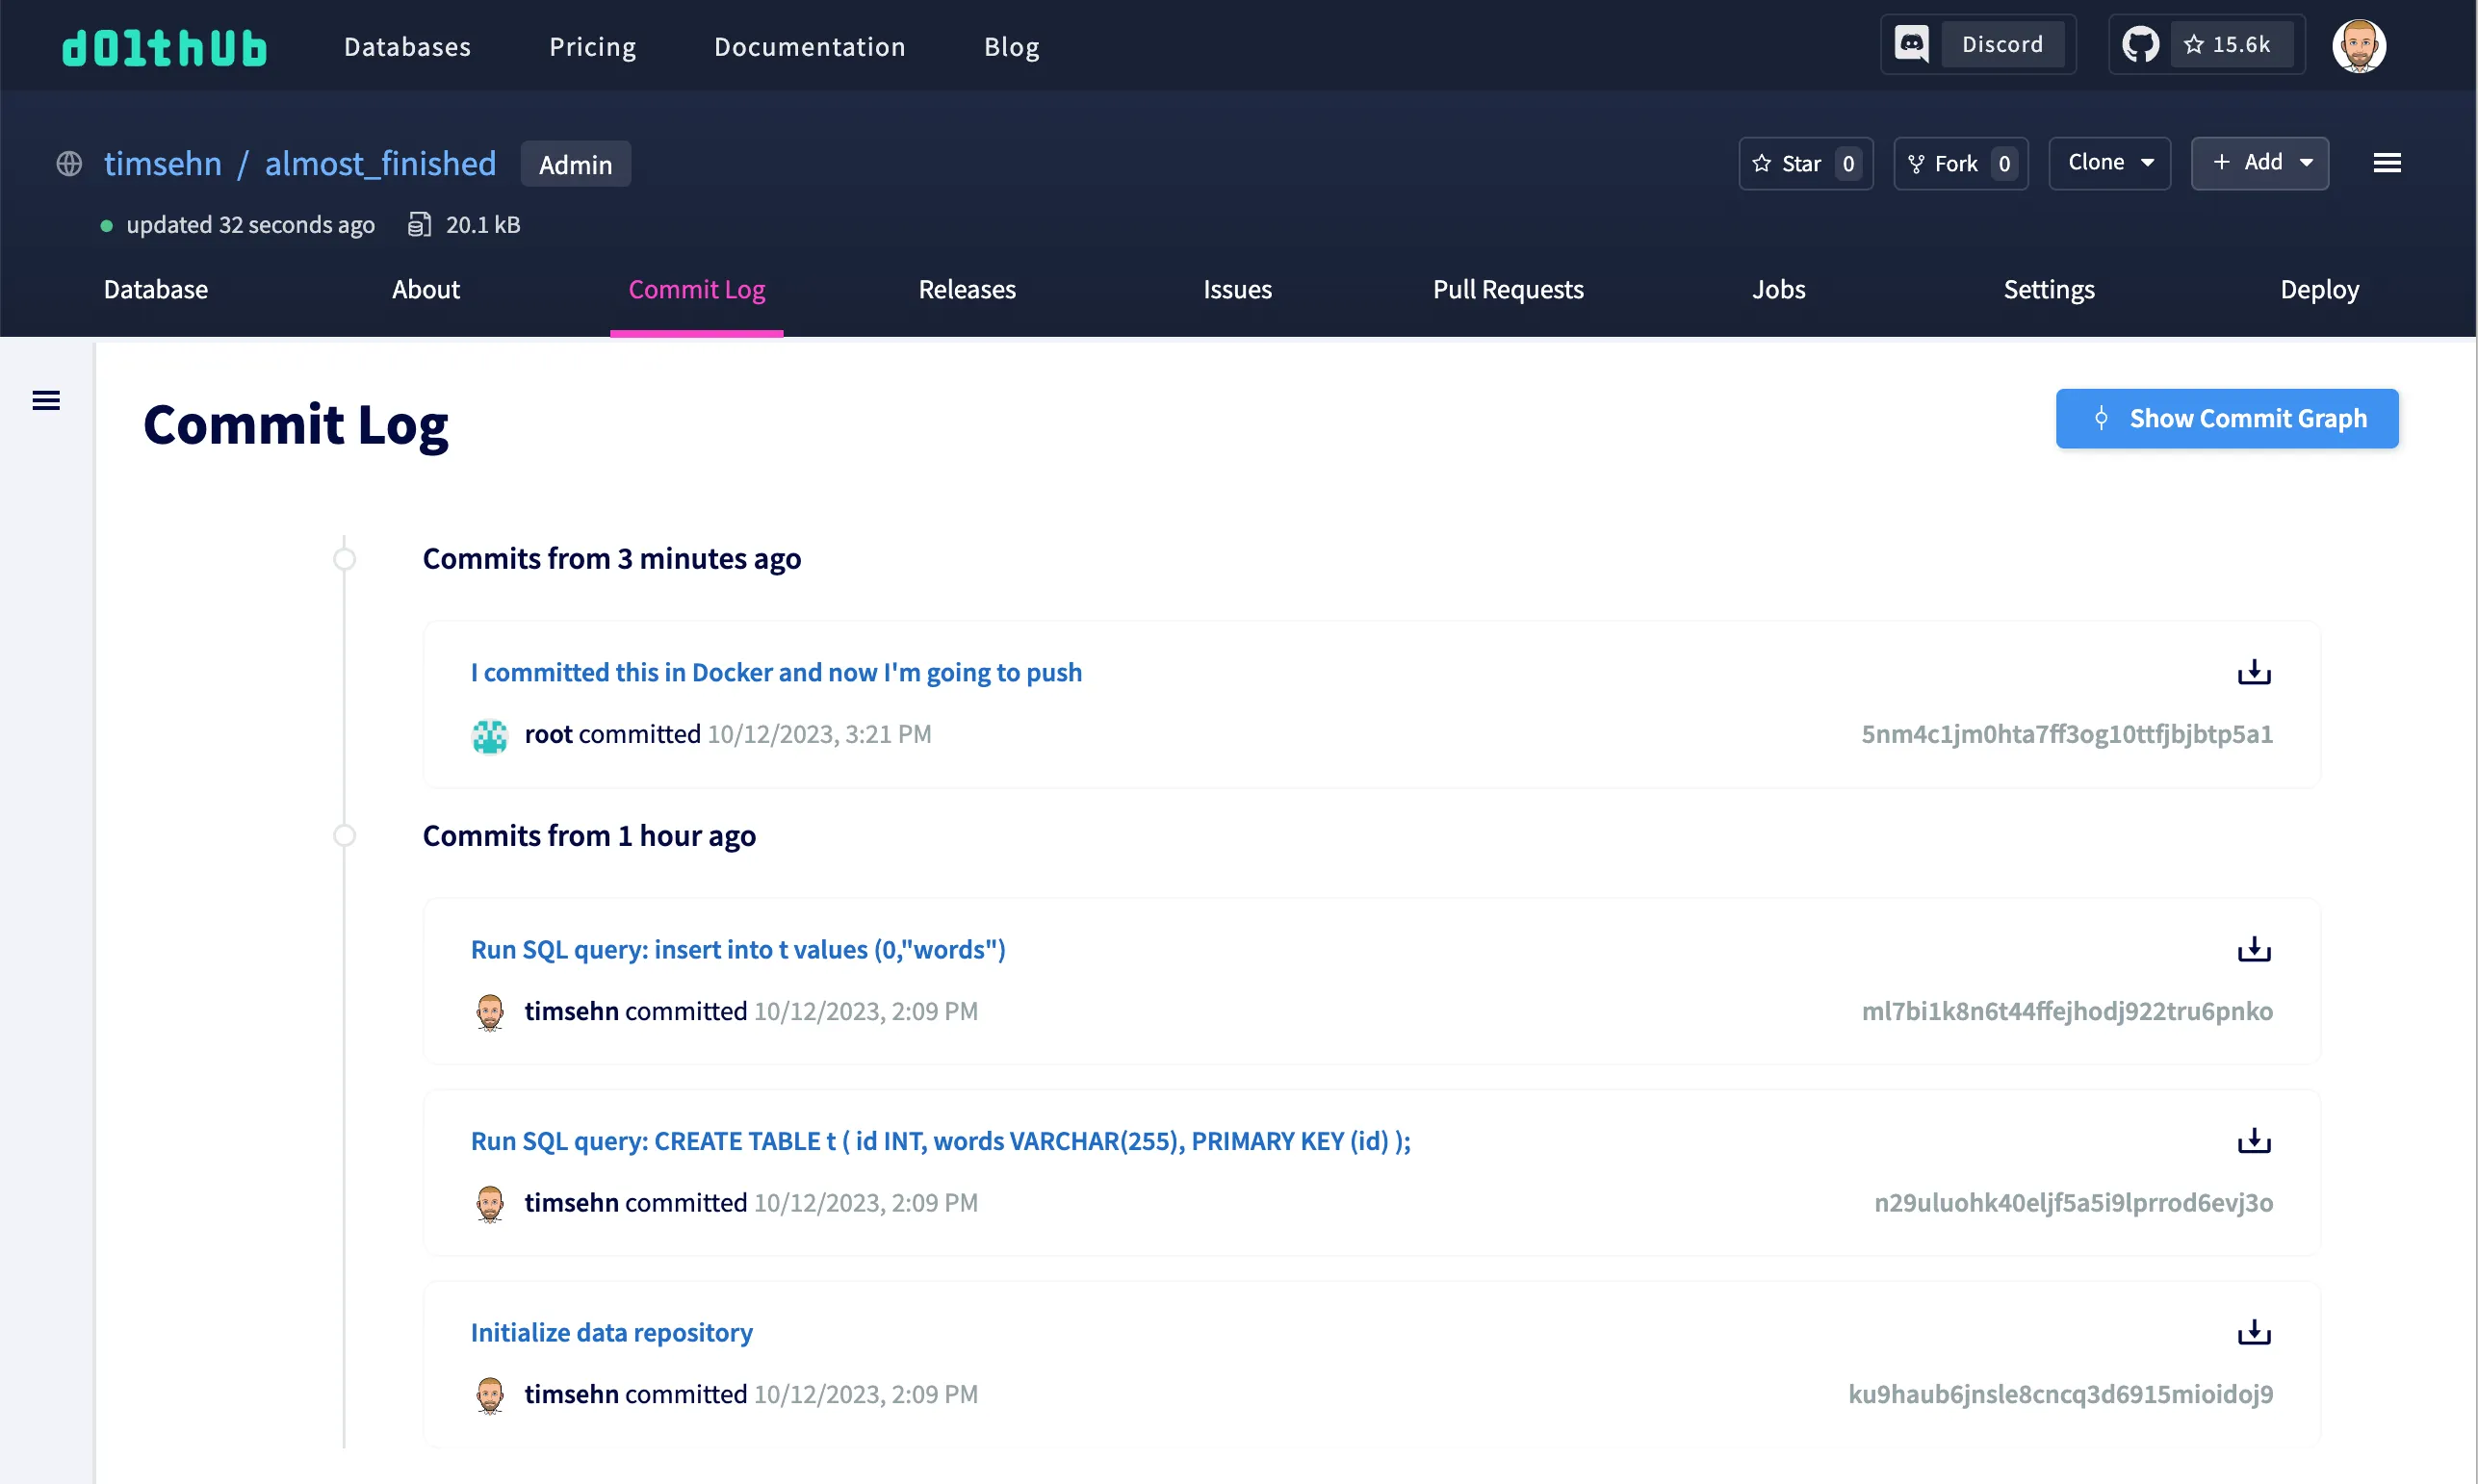Screen dimensions: 2478x1484
Task: Expand the Clone dropdown
Action: 2109,163
